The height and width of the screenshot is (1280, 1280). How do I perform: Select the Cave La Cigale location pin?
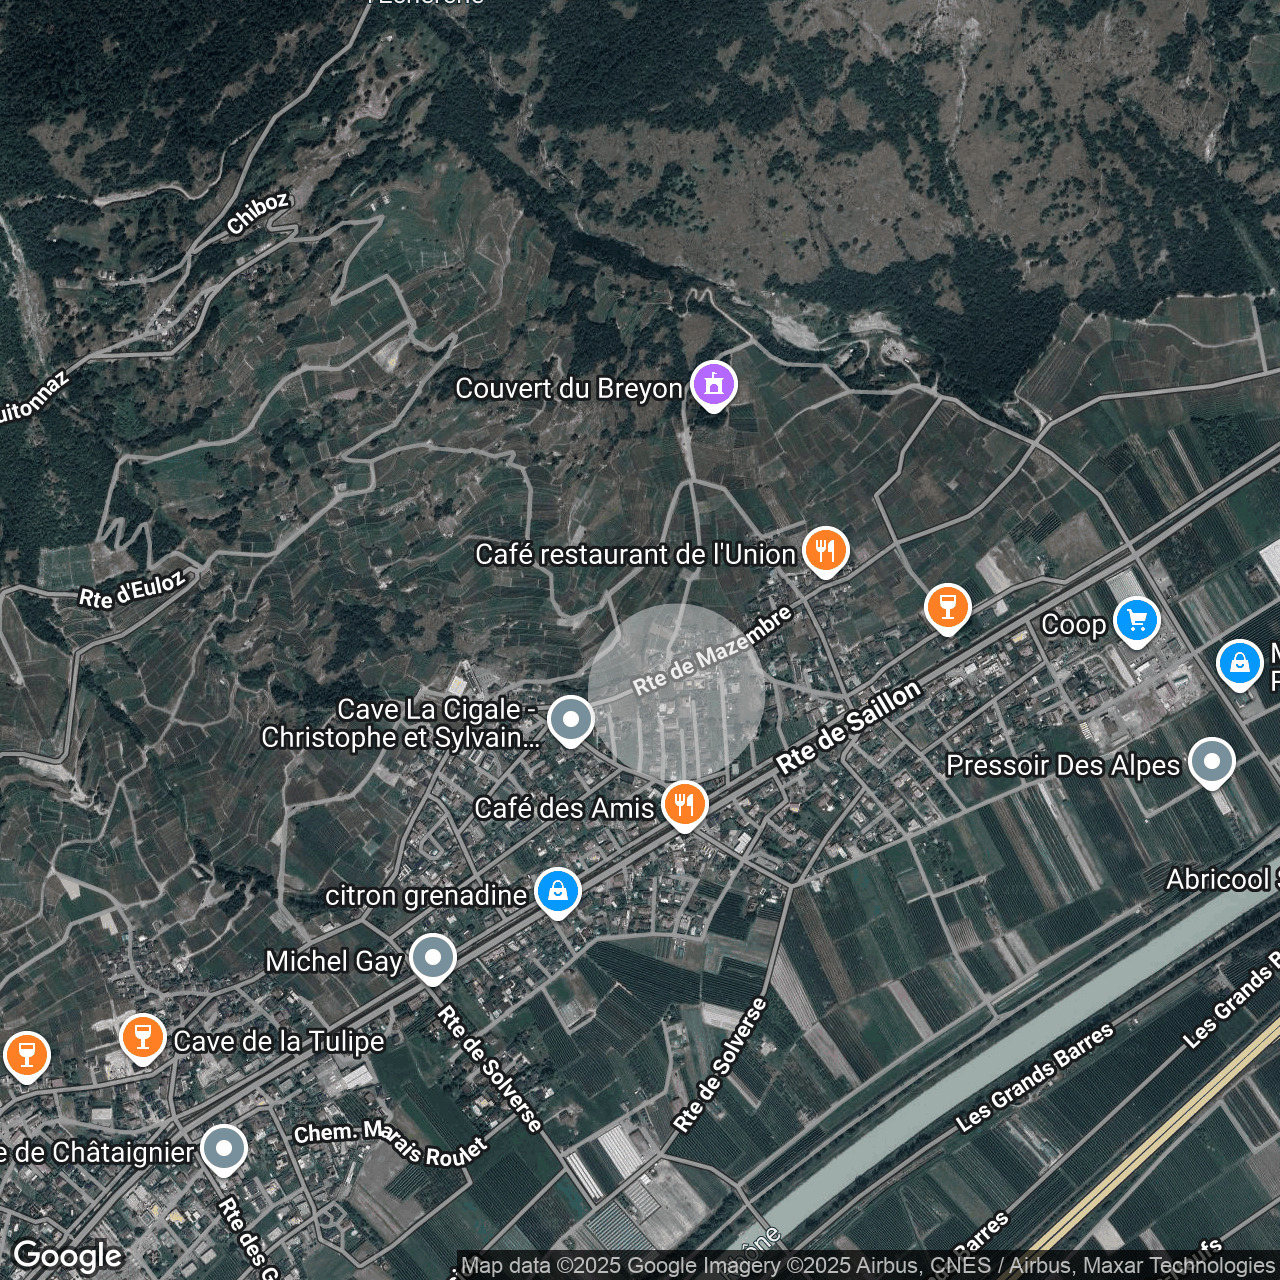coord(571,719)
